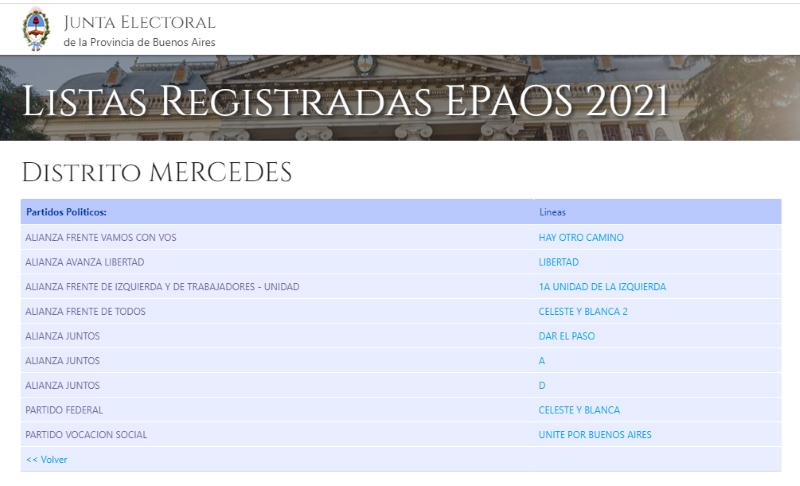Viewport: 800px width, 486px height.
Task: Go back using the Volver link
Action: (x=47, y=460)
